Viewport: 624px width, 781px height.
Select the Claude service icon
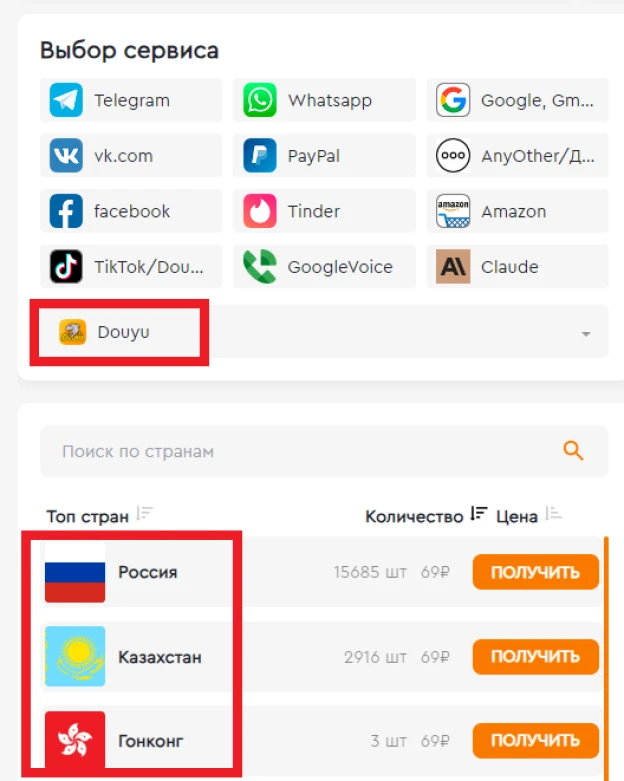pos(453,266)
